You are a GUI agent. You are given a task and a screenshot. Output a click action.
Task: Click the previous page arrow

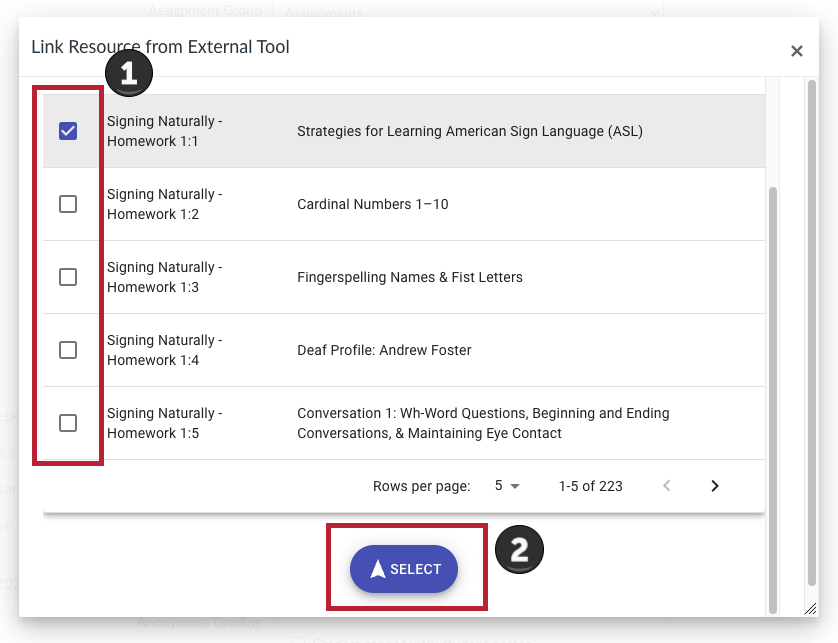[666, 486]
